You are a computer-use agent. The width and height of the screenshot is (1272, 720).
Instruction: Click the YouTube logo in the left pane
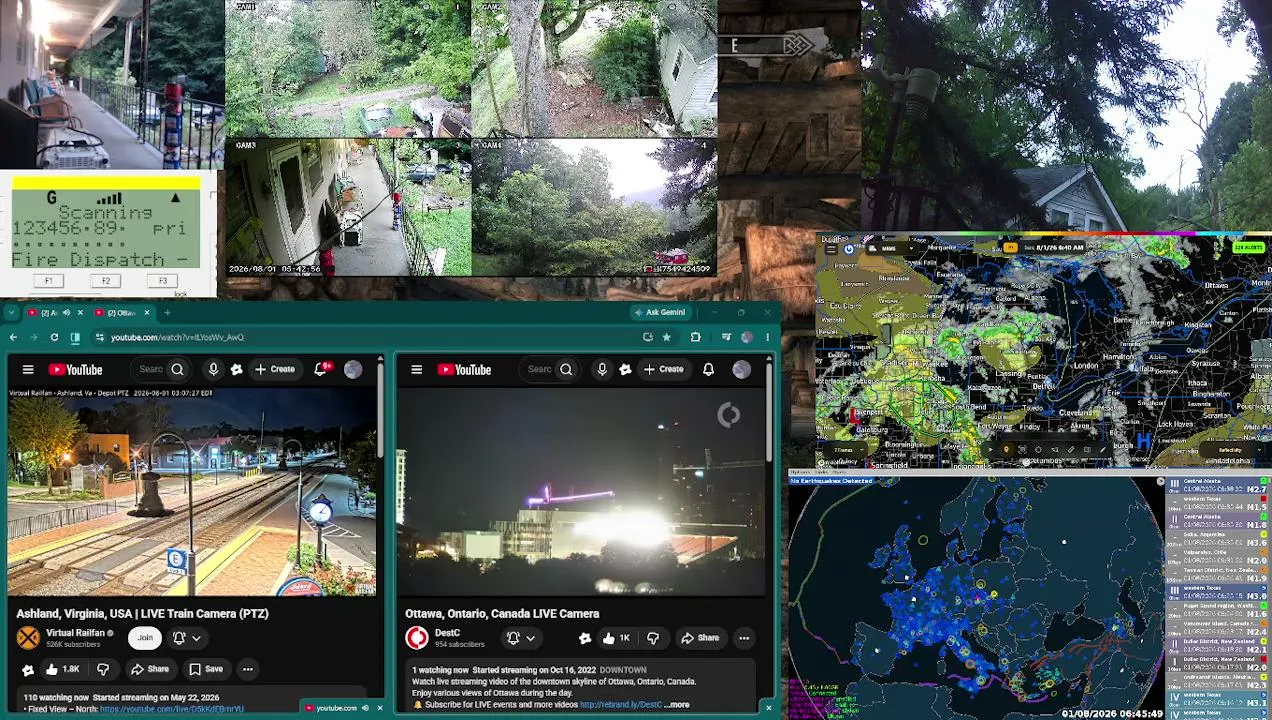click(x=75, y=370)
